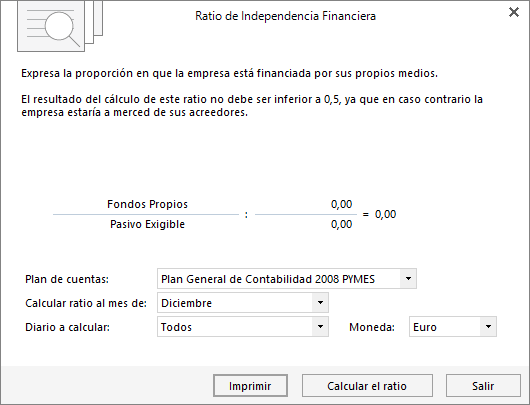This screenshot has height=405, width=530.
Task: Select the Pasivo Exigible 0,00 value
Action: tap(341, 224)
